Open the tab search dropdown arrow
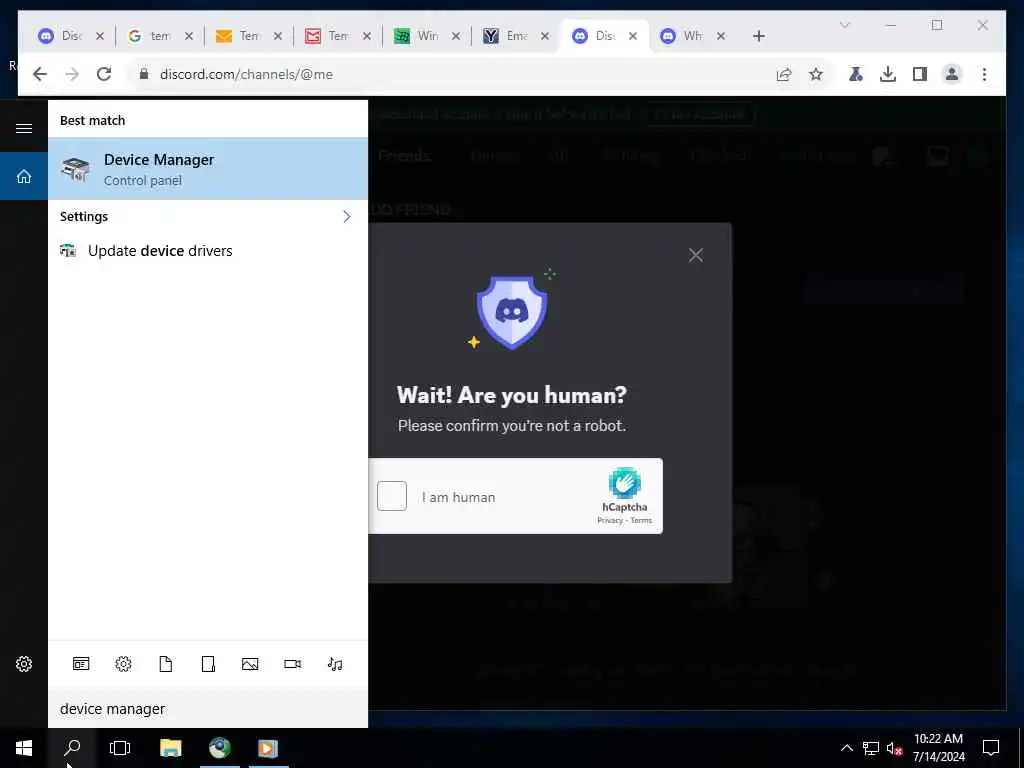1024x768 pixels. click(844, 25)
